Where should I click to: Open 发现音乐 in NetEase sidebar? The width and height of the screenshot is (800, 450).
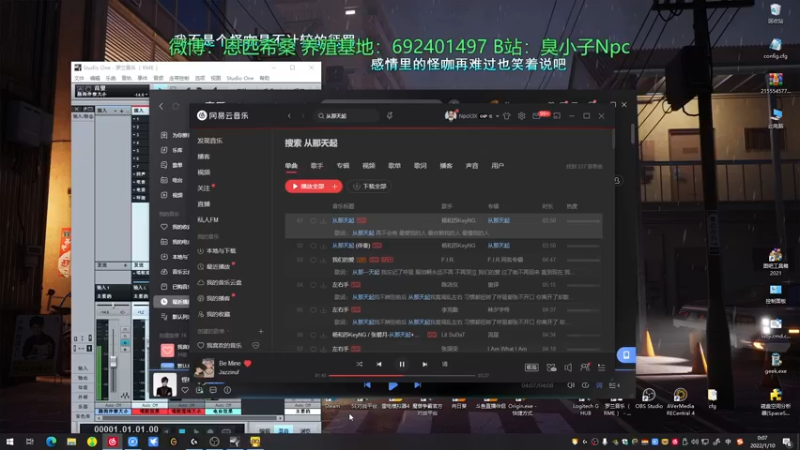point(210,140)
